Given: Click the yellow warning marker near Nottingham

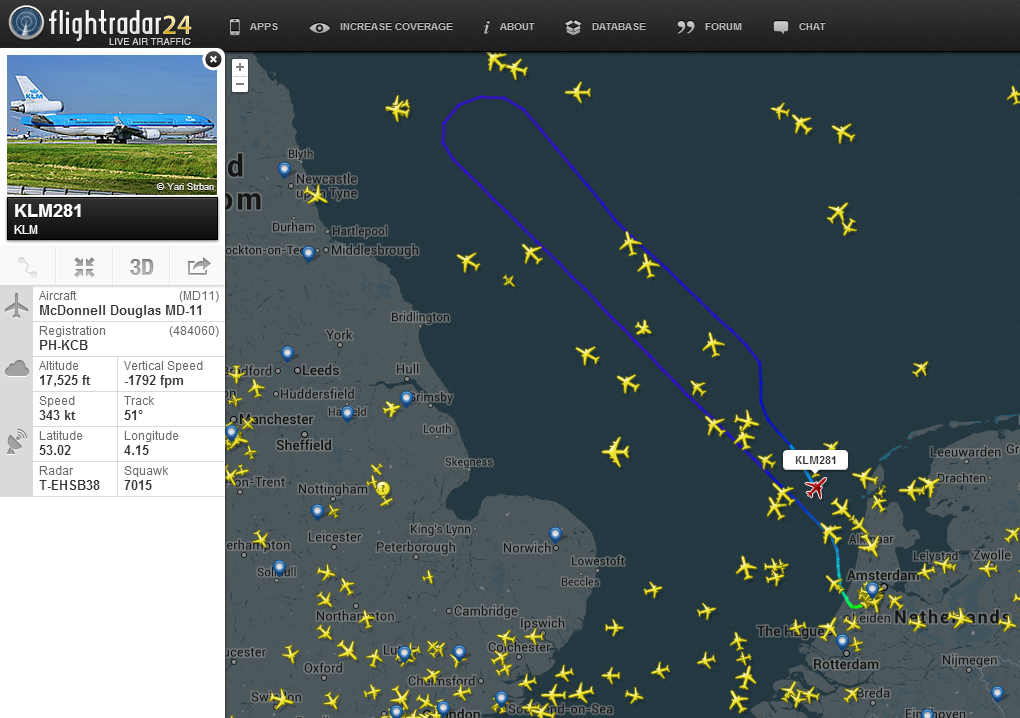Looking at the screenshot, I should click(383, 488).
